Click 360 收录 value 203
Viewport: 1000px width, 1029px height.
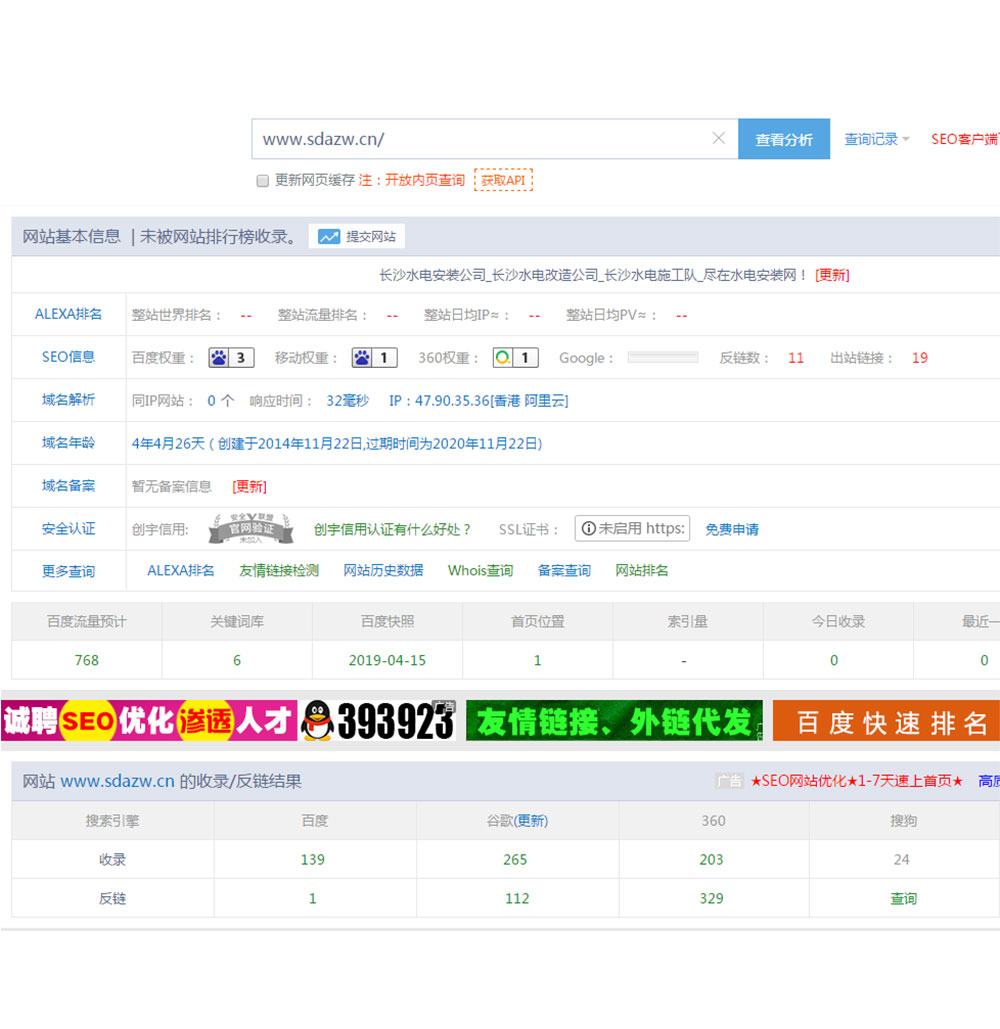711,860
